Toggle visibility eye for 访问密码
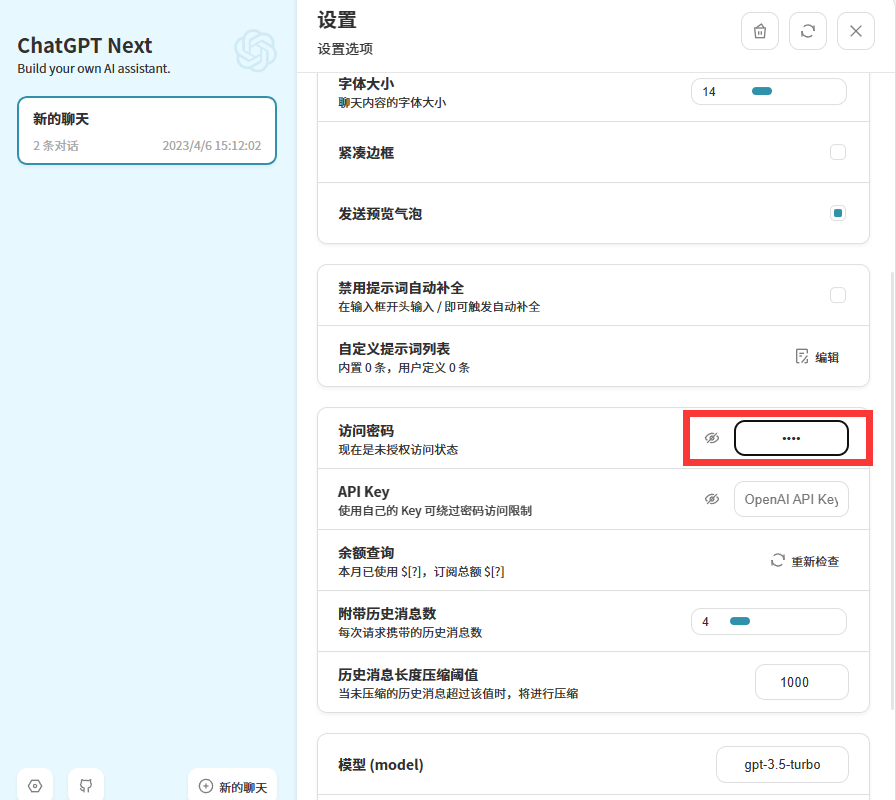The width and height of the screenshot is (896, 800). [711, 438]
